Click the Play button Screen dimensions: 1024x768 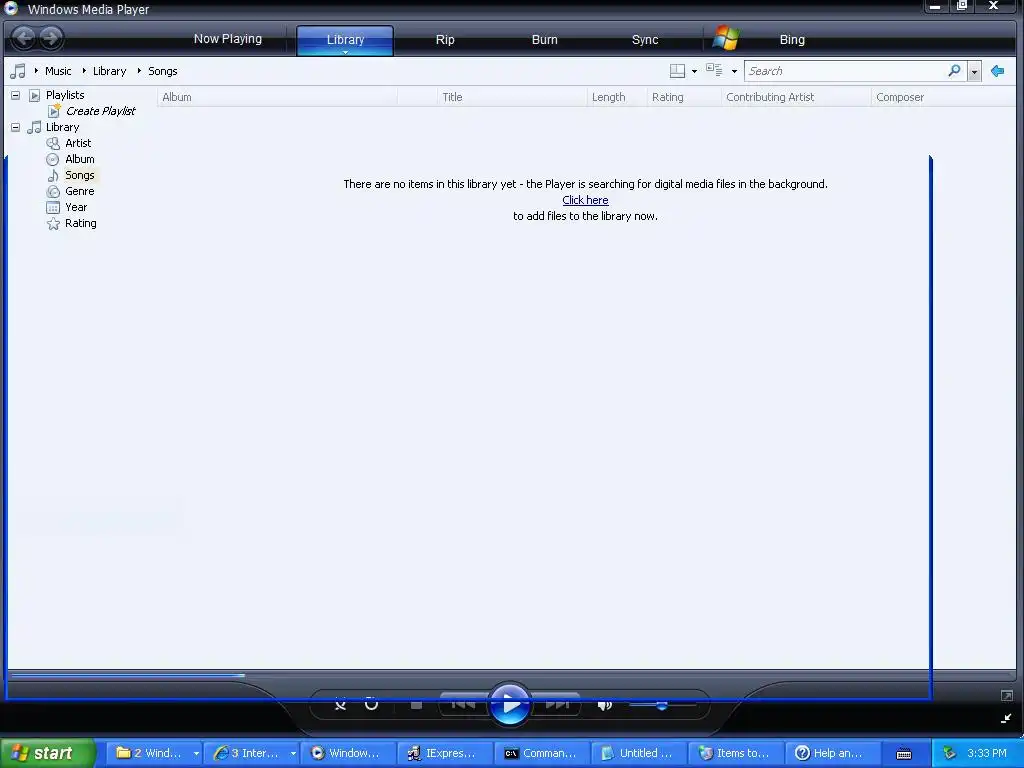[x=509, y=705]
